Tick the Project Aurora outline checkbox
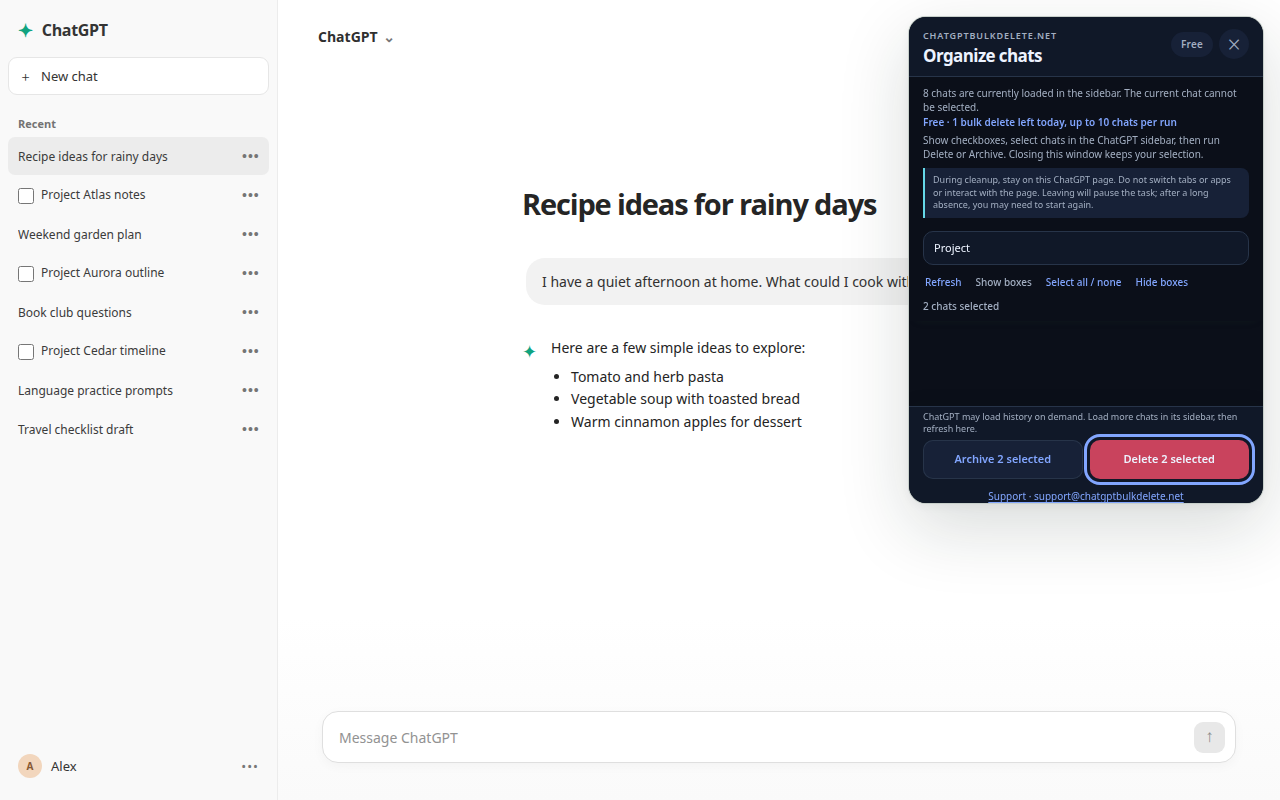The image size is (1280, 800). pyautogui.click(x=26, y=274)
